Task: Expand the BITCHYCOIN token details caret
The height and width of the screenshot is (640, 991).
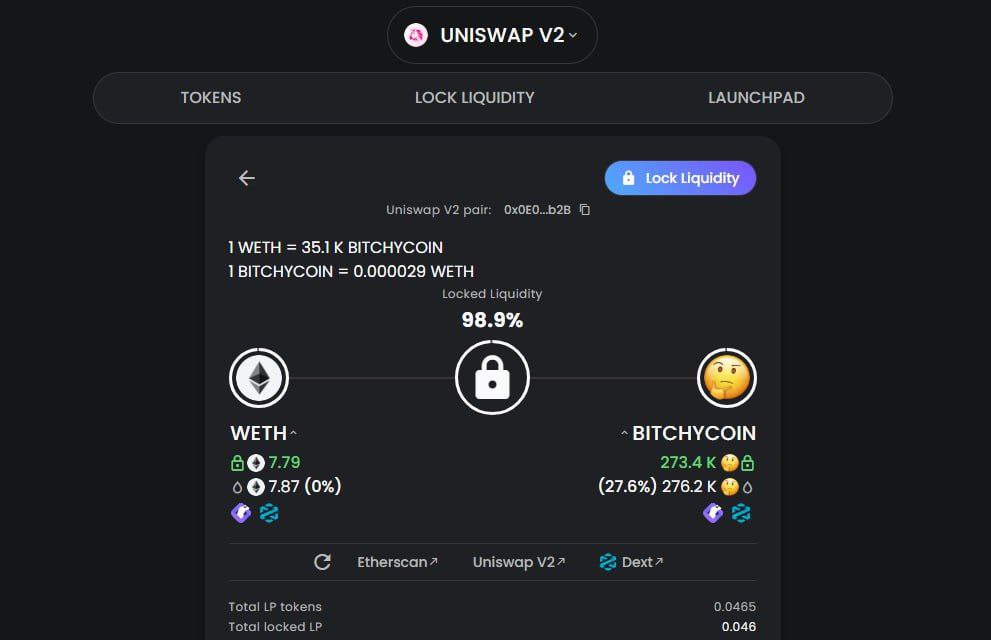Action: tap(624, 433)
